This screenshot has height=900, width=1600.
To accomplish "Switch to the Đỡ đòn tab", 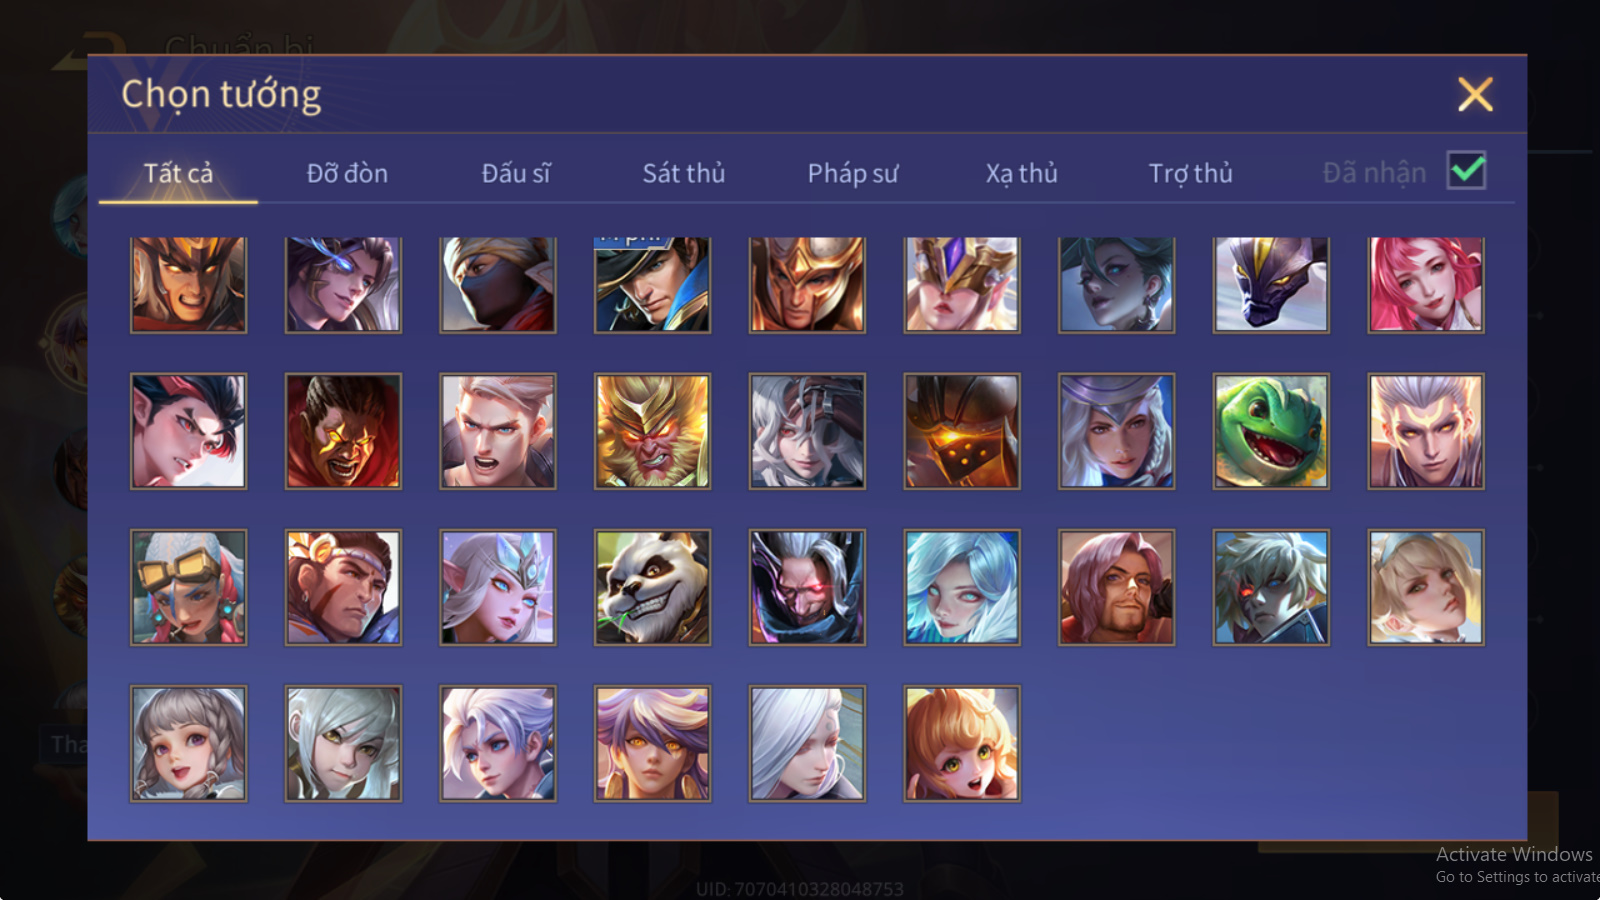I will (x=347, y=173).
